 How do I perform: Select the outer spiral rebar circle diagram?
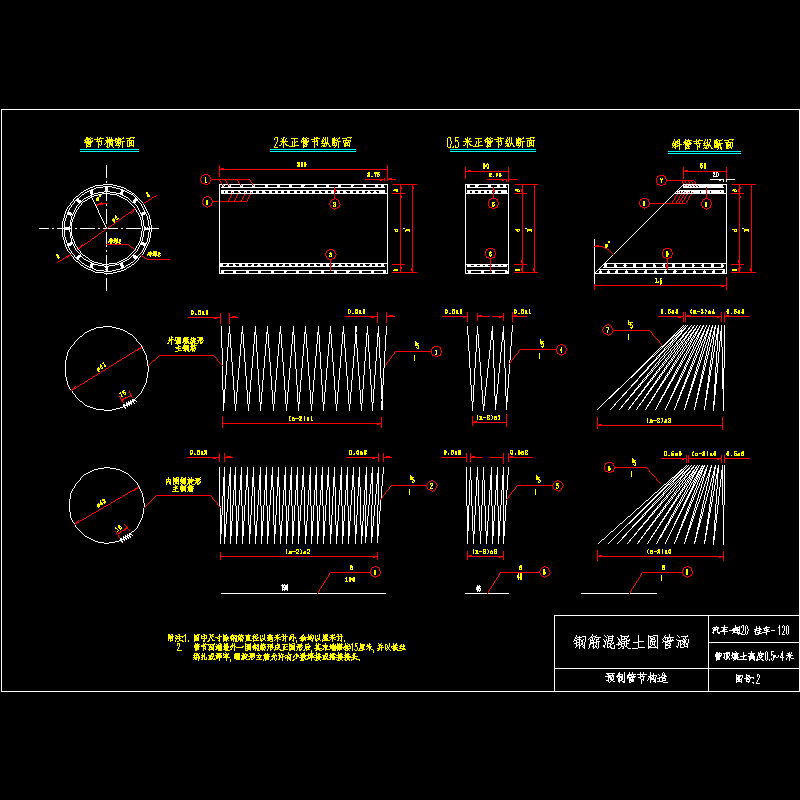coord(107,368)
